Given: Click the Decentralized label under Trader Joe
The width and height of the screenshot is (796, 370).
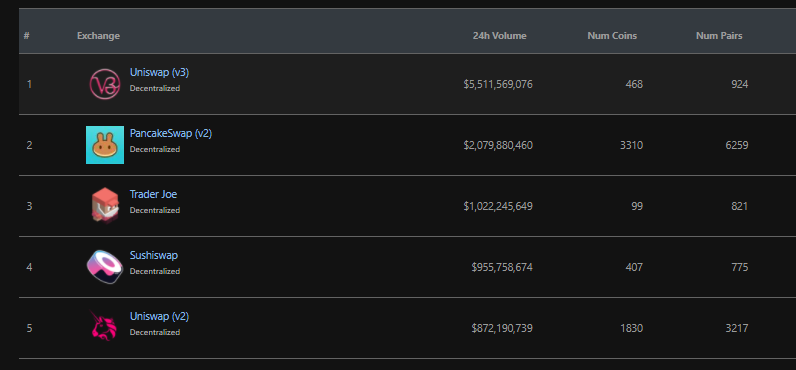Looking at the screenshot, I should [x=155, y=210].
